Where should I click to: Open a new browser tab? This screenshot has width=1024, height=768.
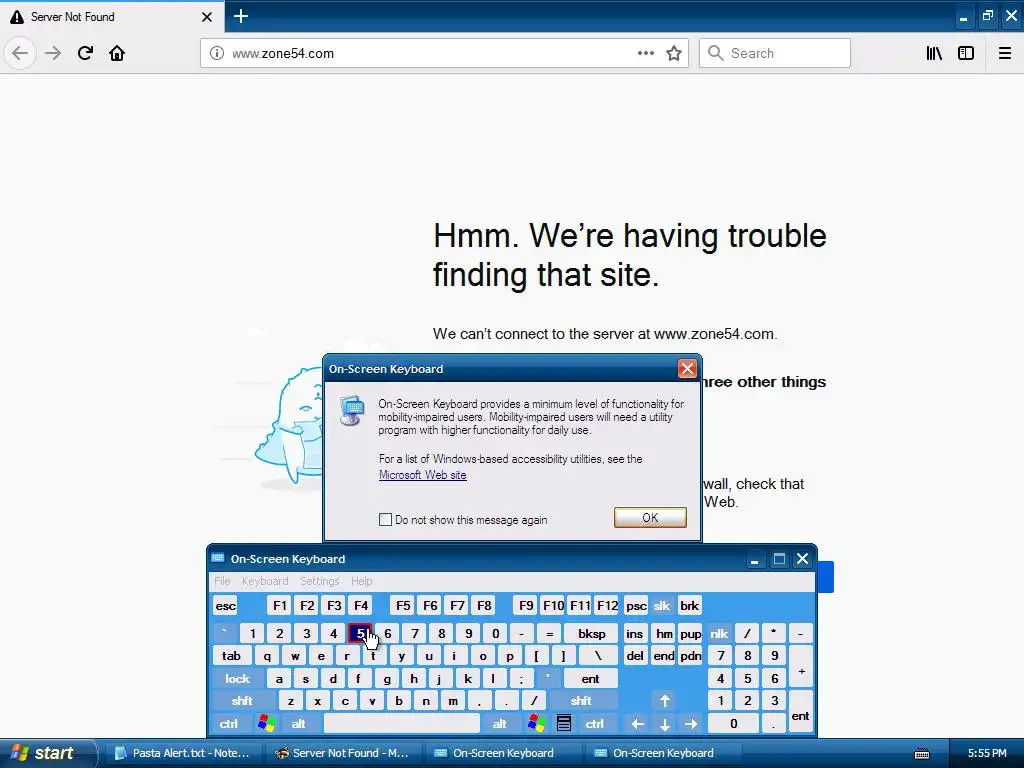click(241, 16)
